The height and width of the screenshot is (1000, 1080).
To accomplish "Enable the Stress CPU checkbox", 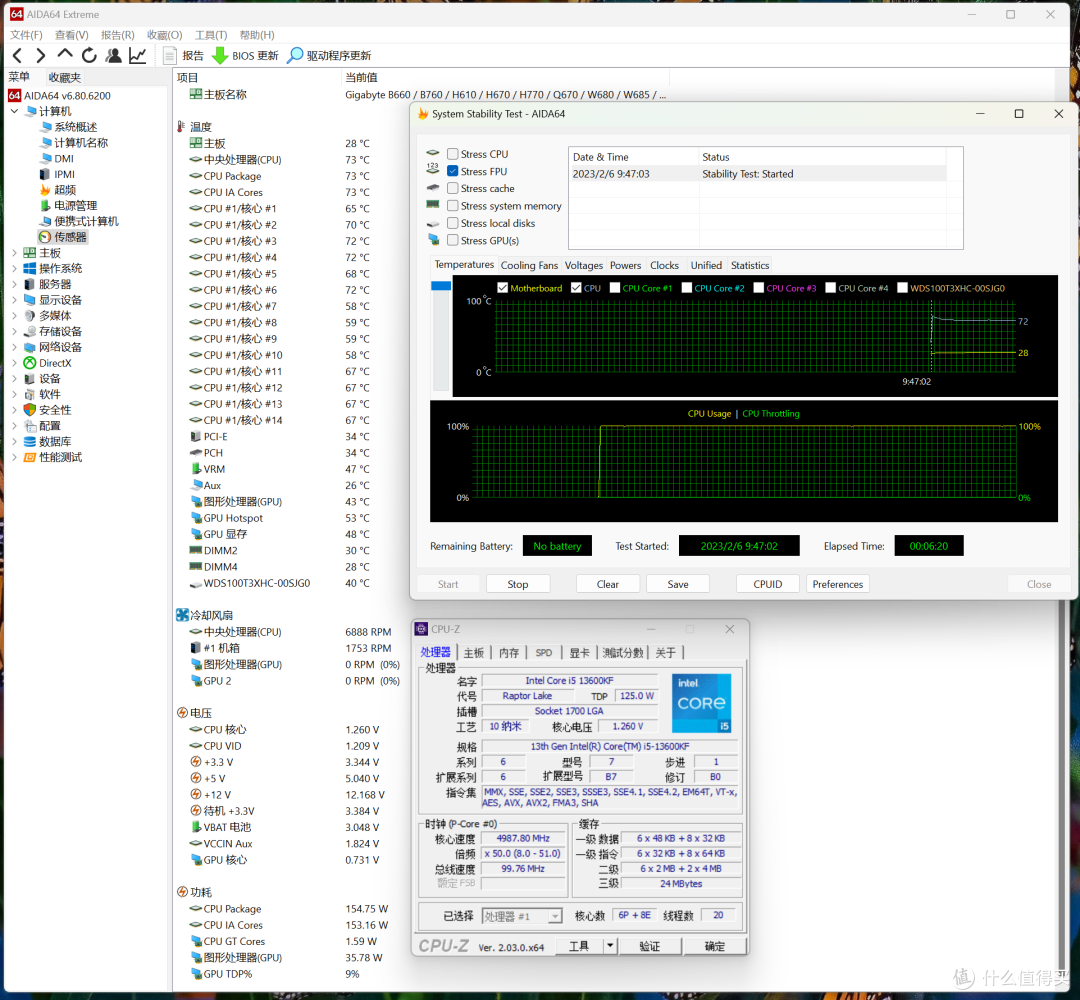I will click(x=453, y=154).
